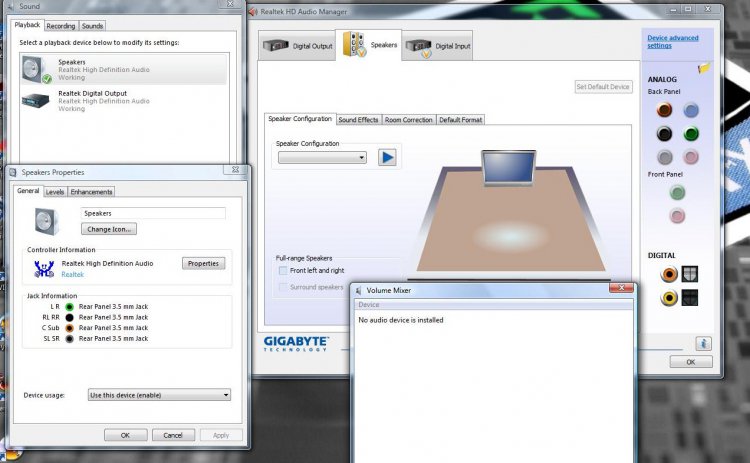This screenshot has width=750, height=463.
Task: Click the speaker icon in Speakers Properties
Action: tap(46, 221)
